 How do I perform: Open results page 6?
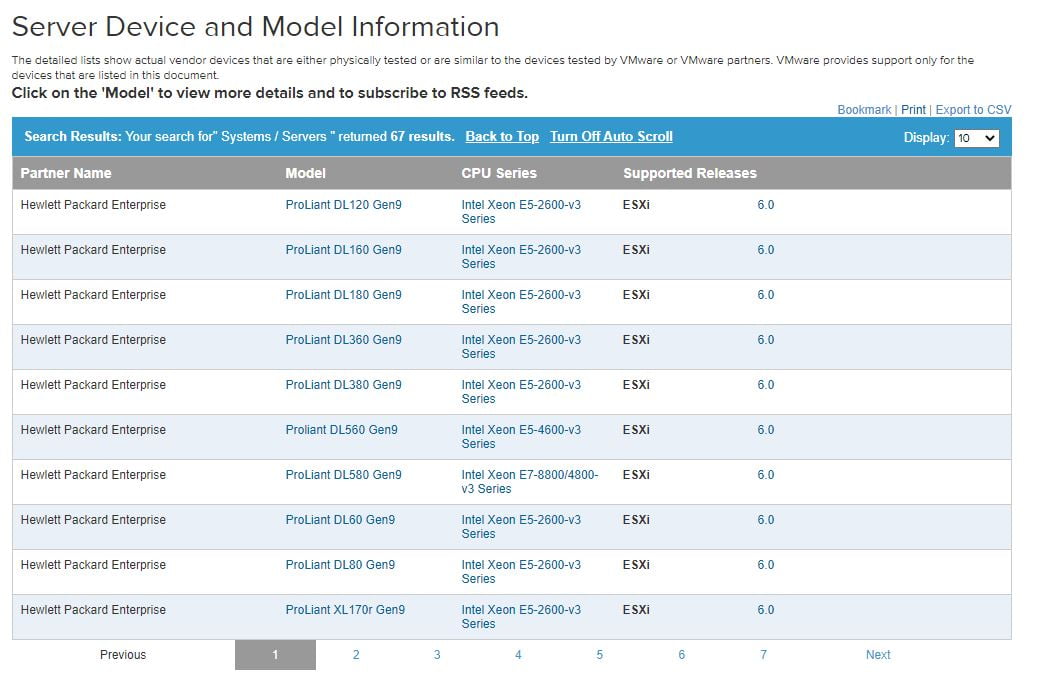tap(682, 655)
